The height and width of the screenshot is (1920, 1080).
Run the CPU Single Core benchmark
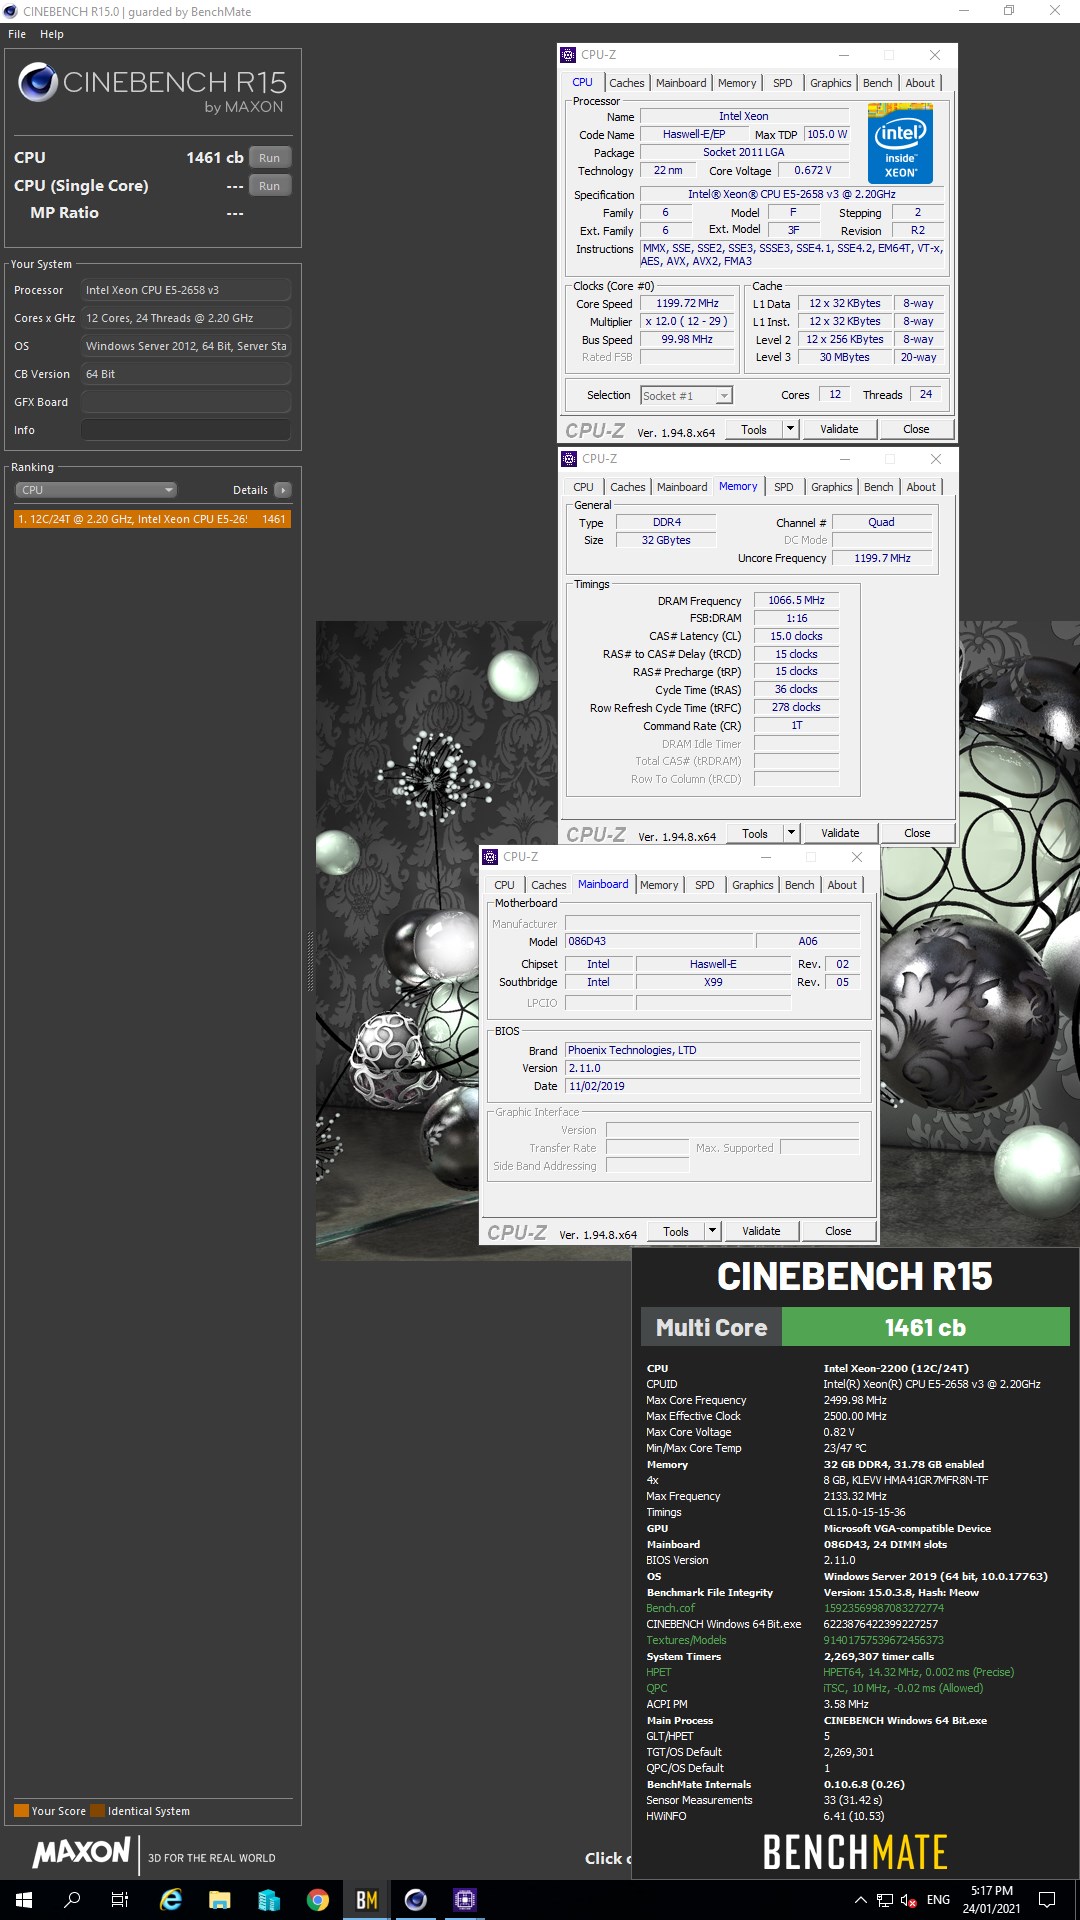coord(270,186)
